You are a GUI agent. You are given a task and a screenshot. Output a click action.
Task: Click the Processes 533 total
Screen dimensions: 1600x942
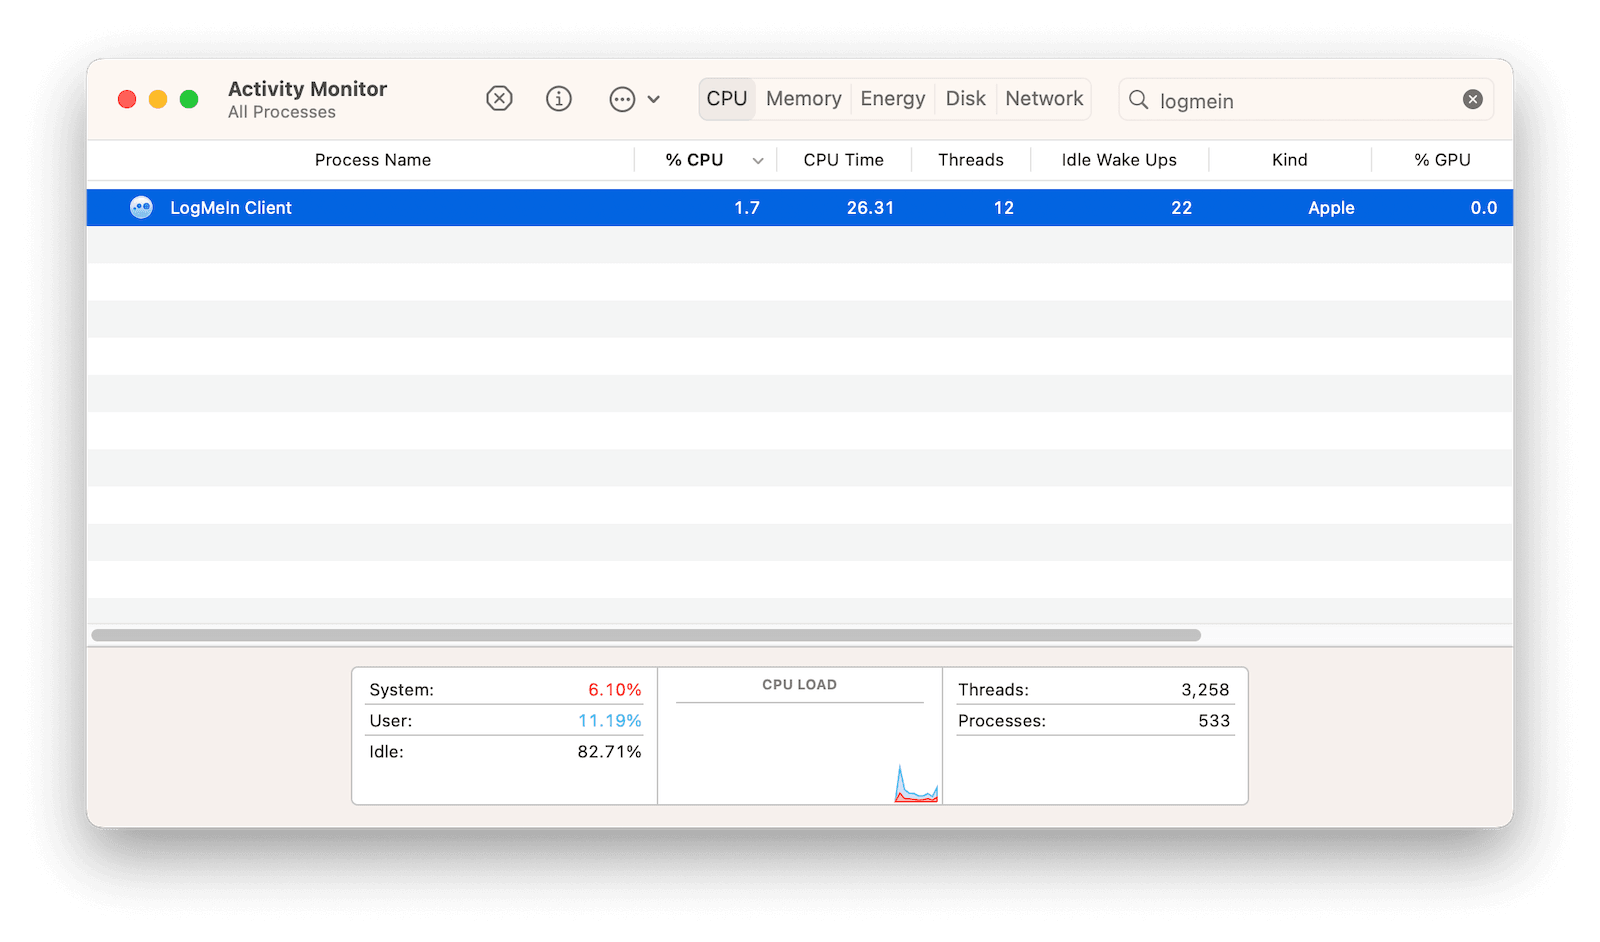(x=1214, y=721)
